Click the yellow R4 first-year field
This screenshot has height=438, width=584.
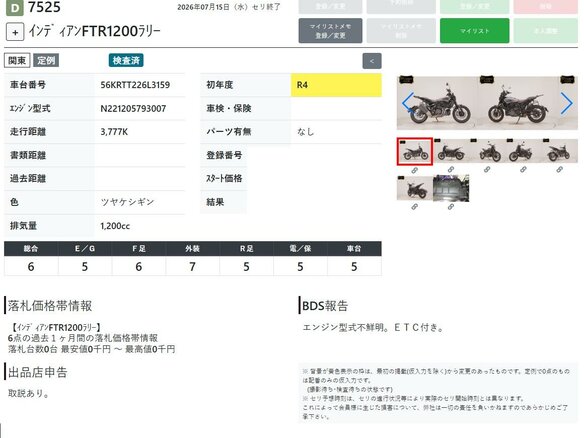click(336, 85)
